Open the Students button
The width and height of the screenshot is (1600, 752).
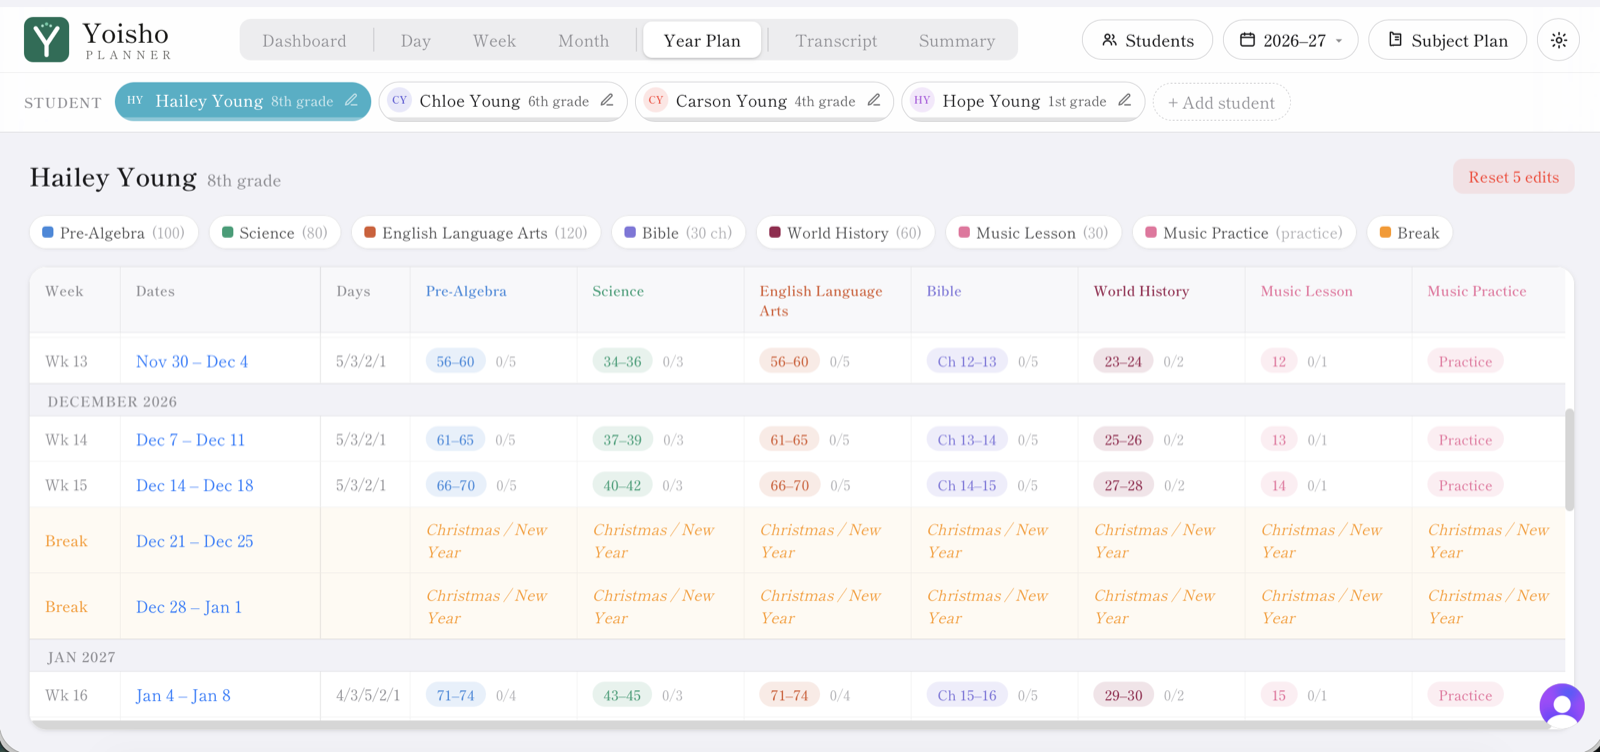pos(1147,40)
